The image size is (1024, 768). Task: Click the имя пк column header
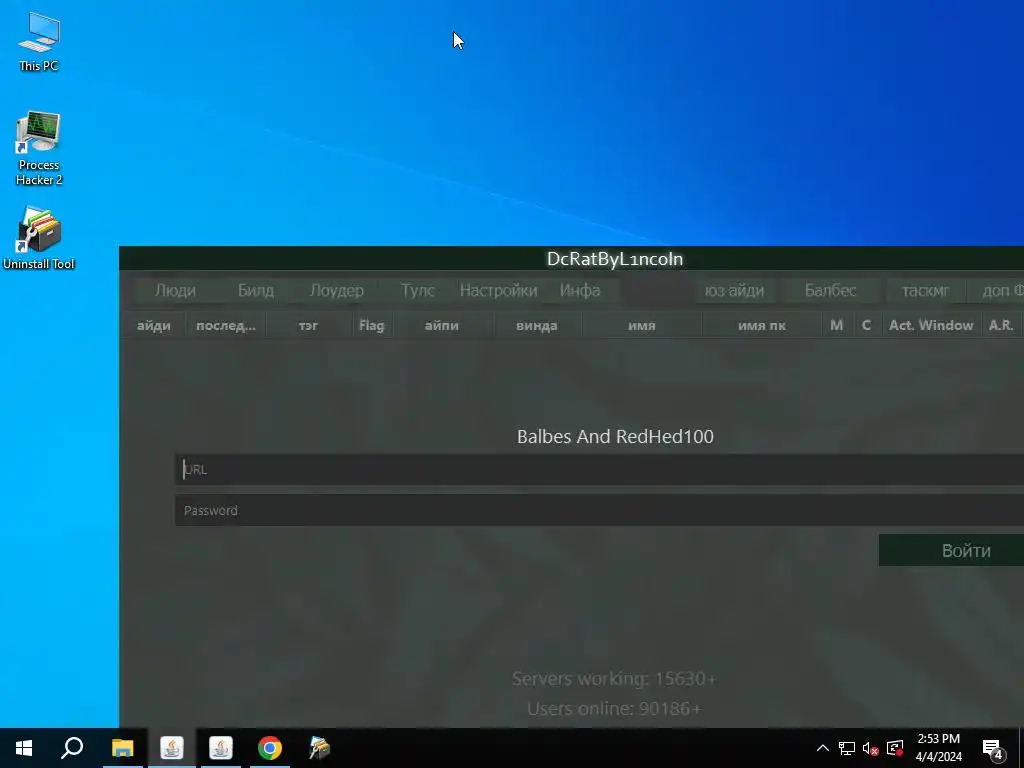click(761, 325)
